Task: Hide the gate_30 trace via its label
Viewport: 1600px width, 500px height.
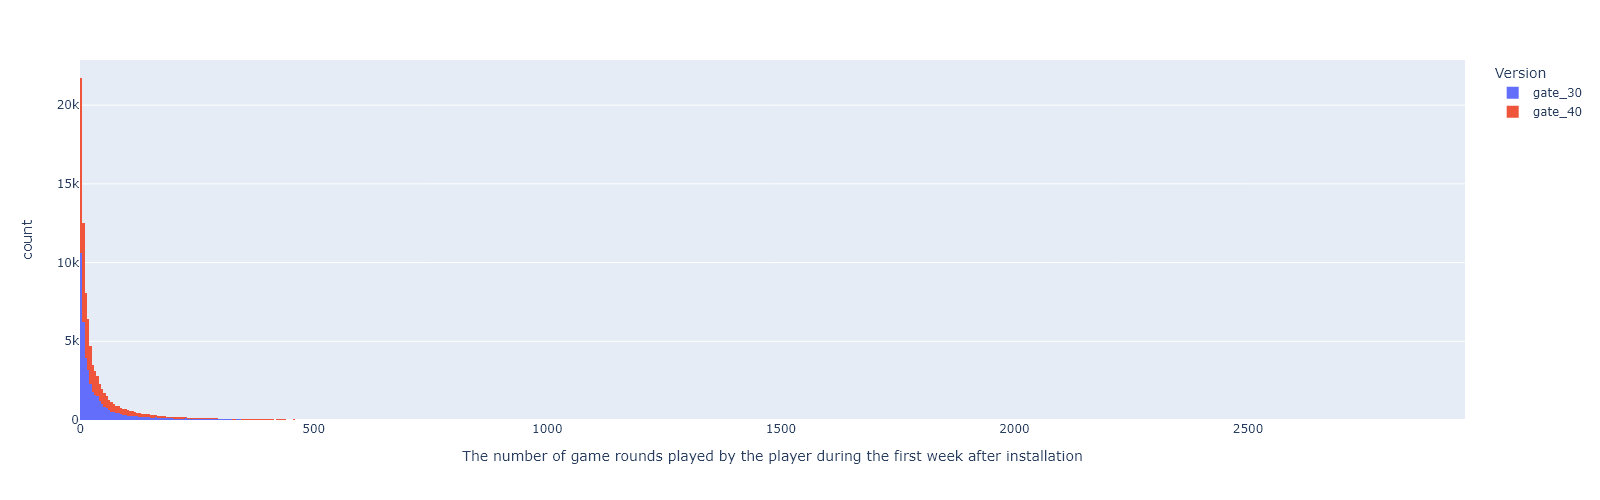Action: [x=1557, y=93]
